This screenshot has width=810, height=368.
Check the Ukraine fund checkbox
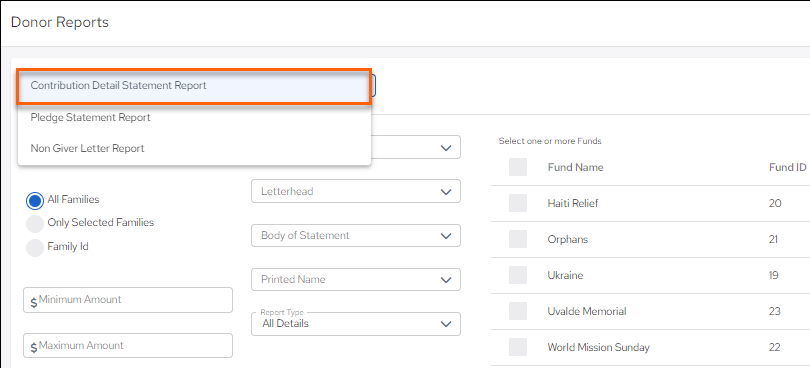tap(518, 275)
